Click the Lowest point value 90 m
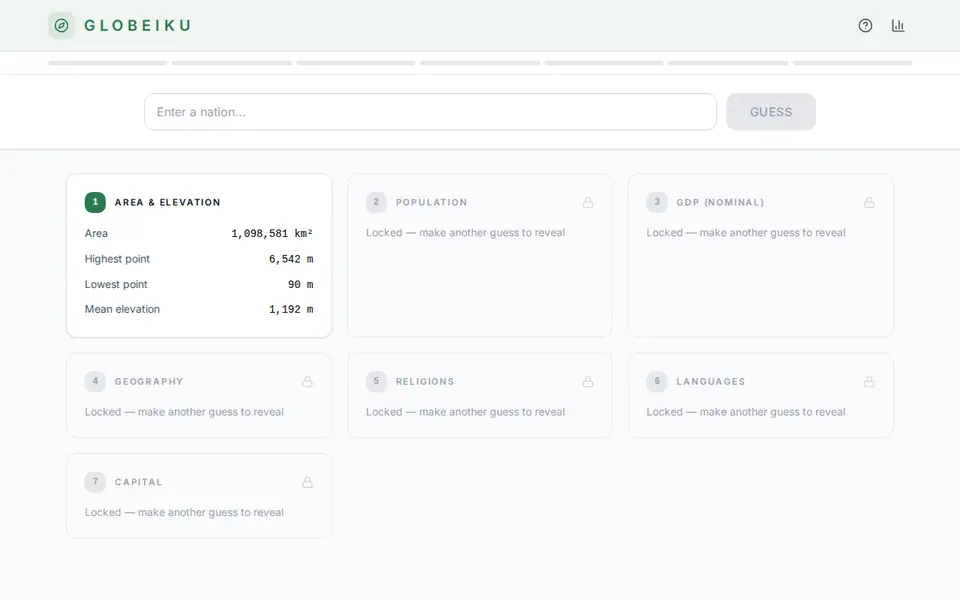 coord(301,285)
